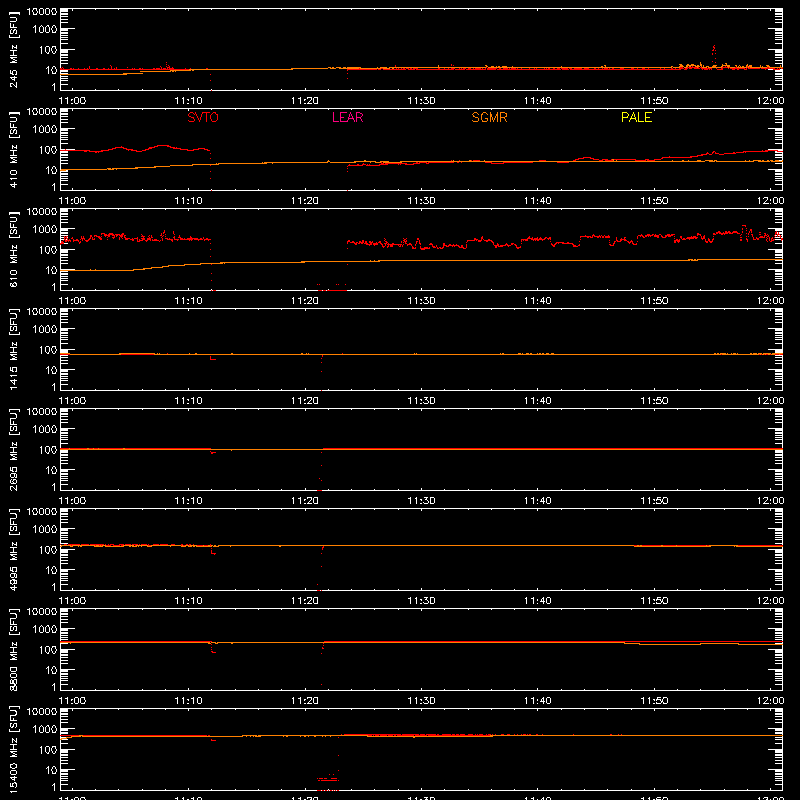
Task: Click the 11:10 tick label under the 410 MHz plot
Action: point(188,201)
